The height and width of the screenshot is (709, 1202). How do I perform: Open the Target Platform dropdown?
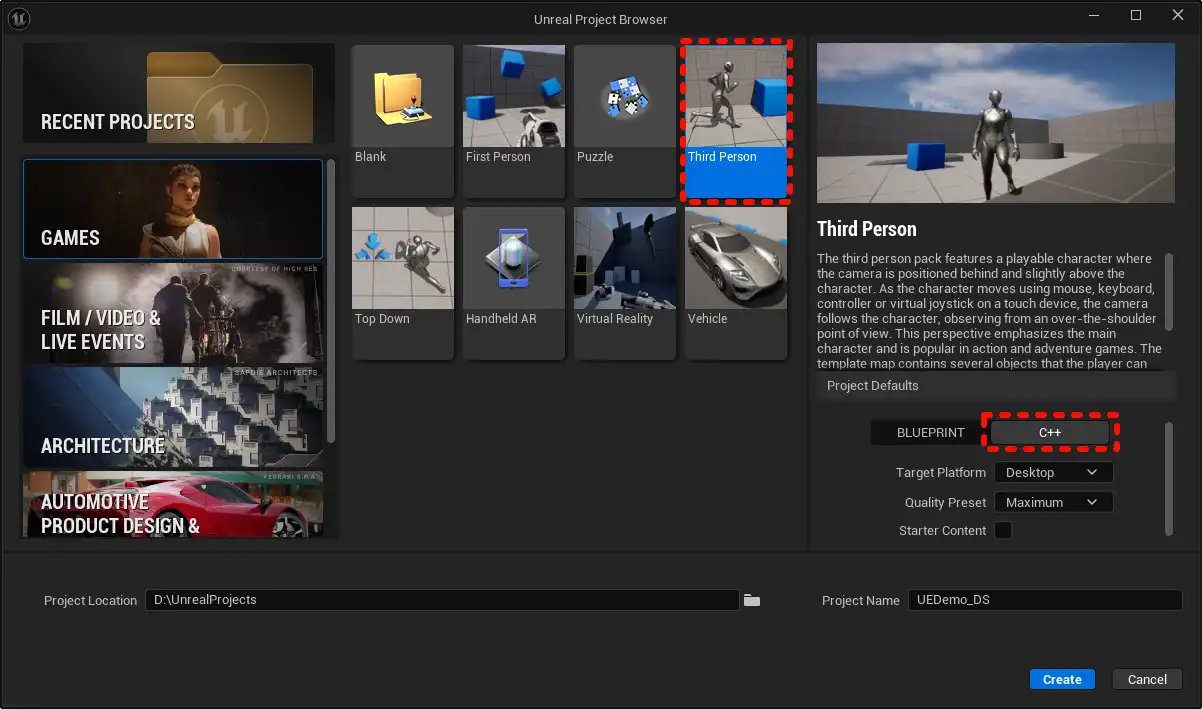1052,472
